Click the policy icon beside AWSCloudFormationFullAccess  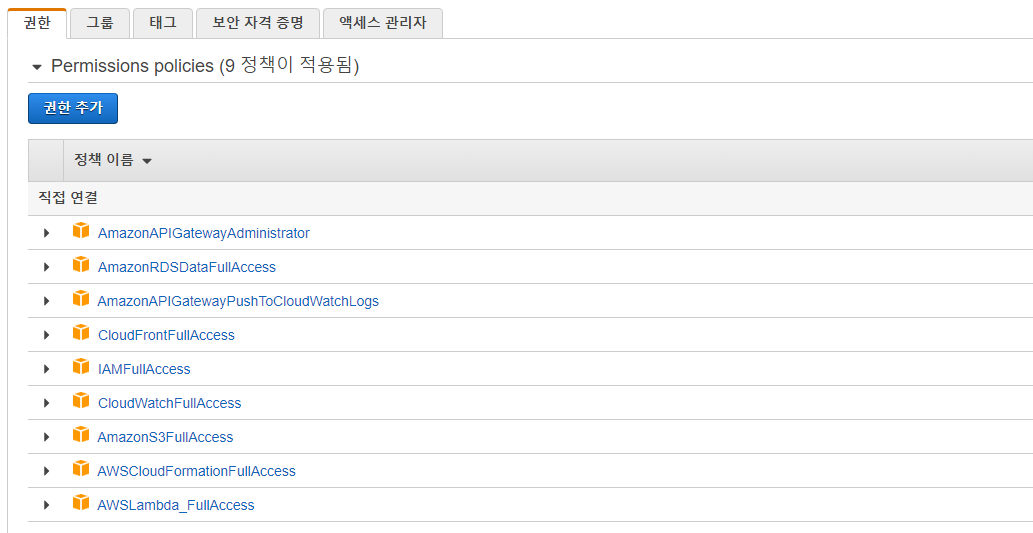tap(81, 468)
